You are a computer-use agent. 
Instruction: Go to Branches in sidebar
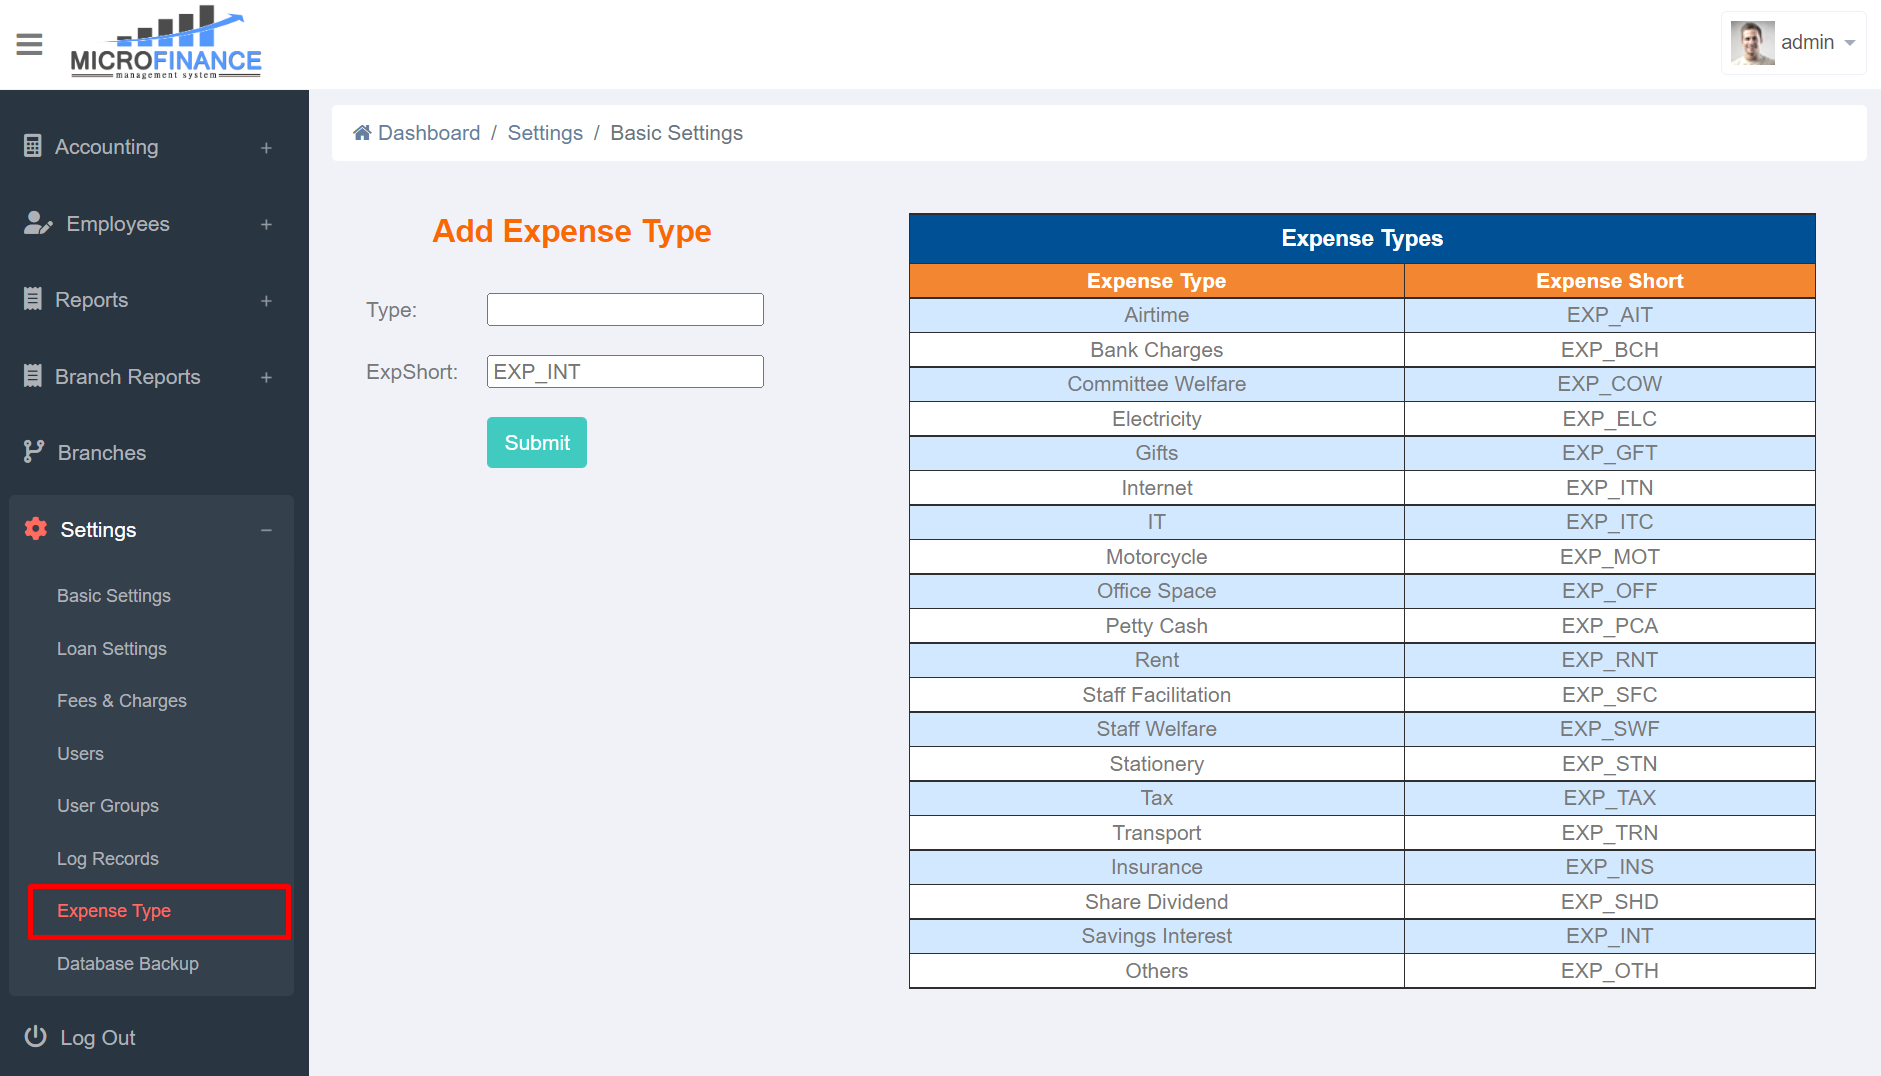(151, 453)
